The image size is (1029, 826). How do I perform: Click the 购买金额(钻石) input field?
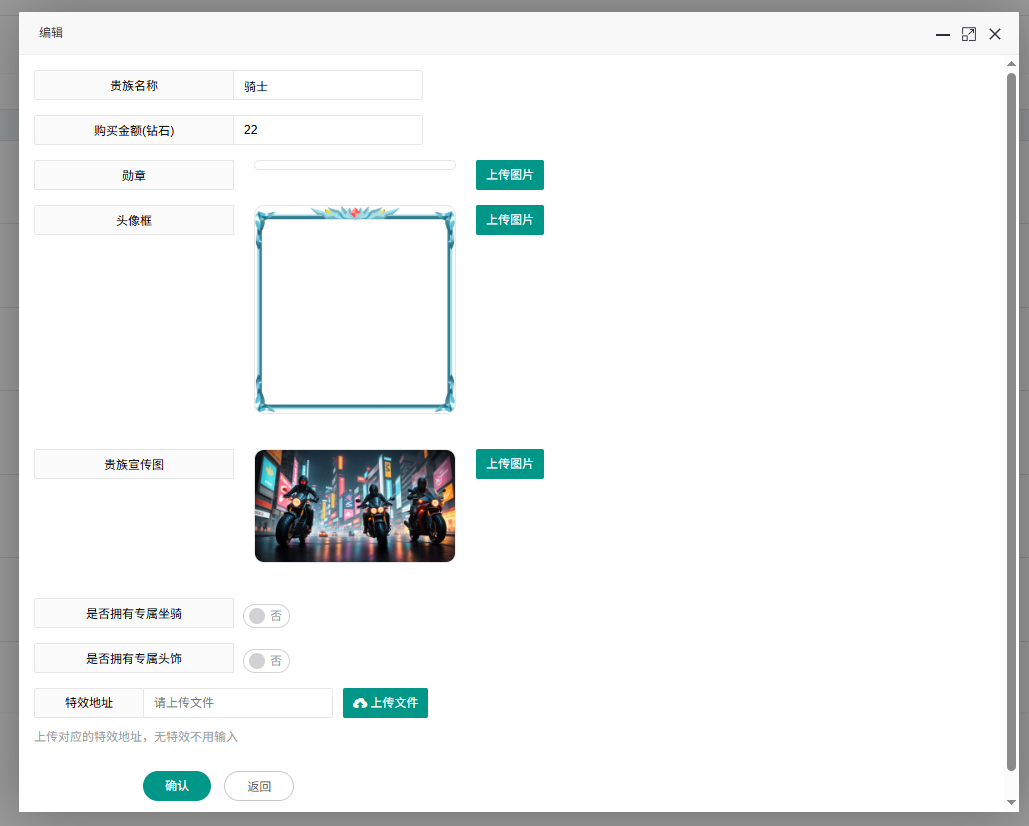click(327, 131)
